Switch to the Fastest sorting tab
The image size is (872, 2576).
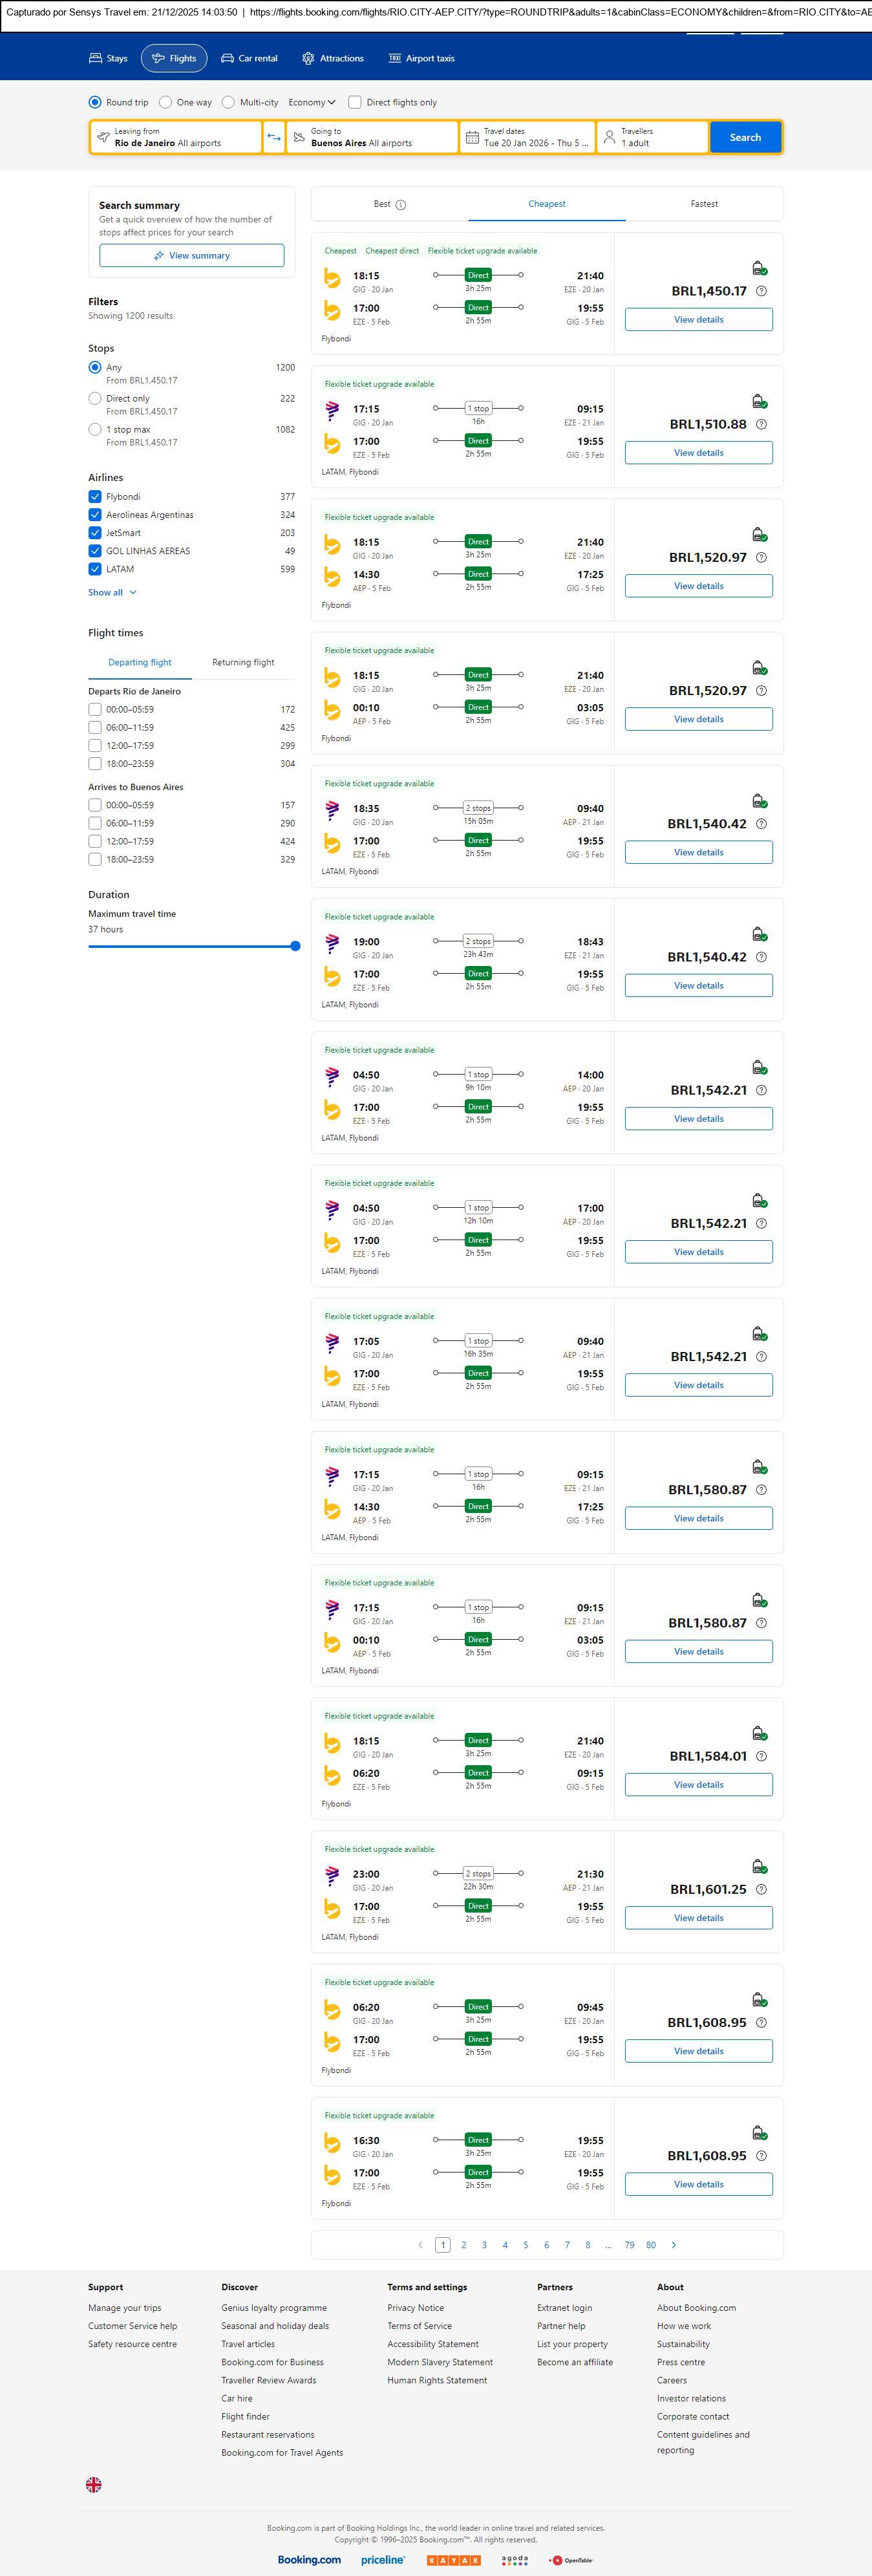pos(704,204)
